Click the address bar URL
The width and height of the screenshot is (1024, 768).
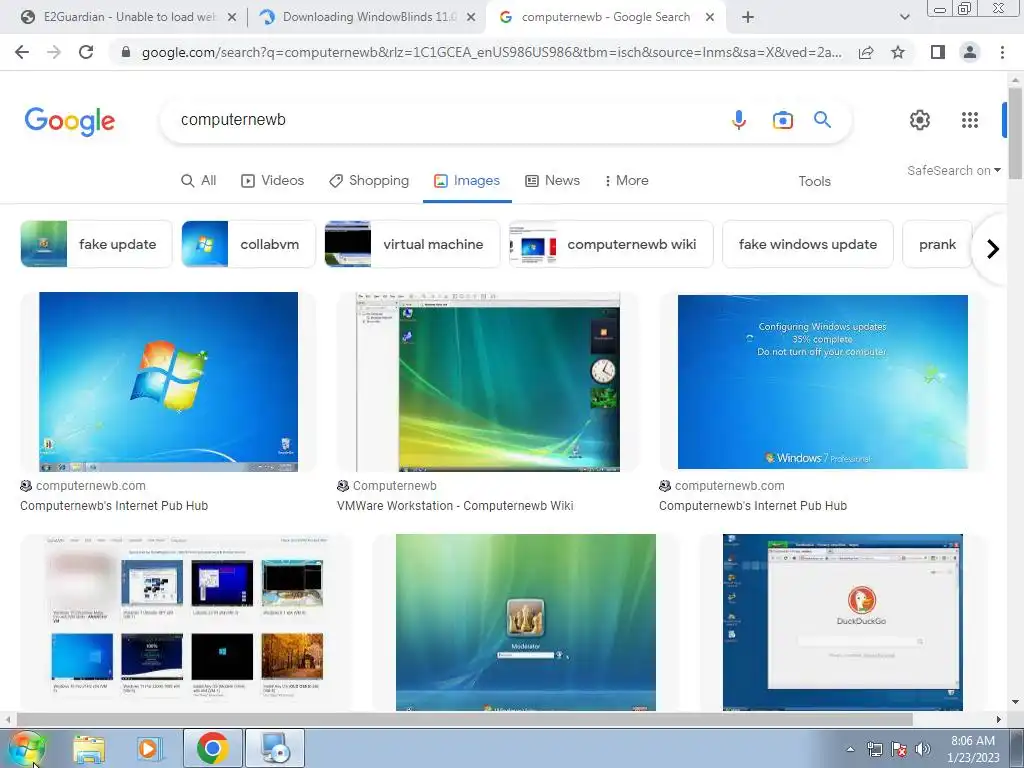tap(491, 52)
